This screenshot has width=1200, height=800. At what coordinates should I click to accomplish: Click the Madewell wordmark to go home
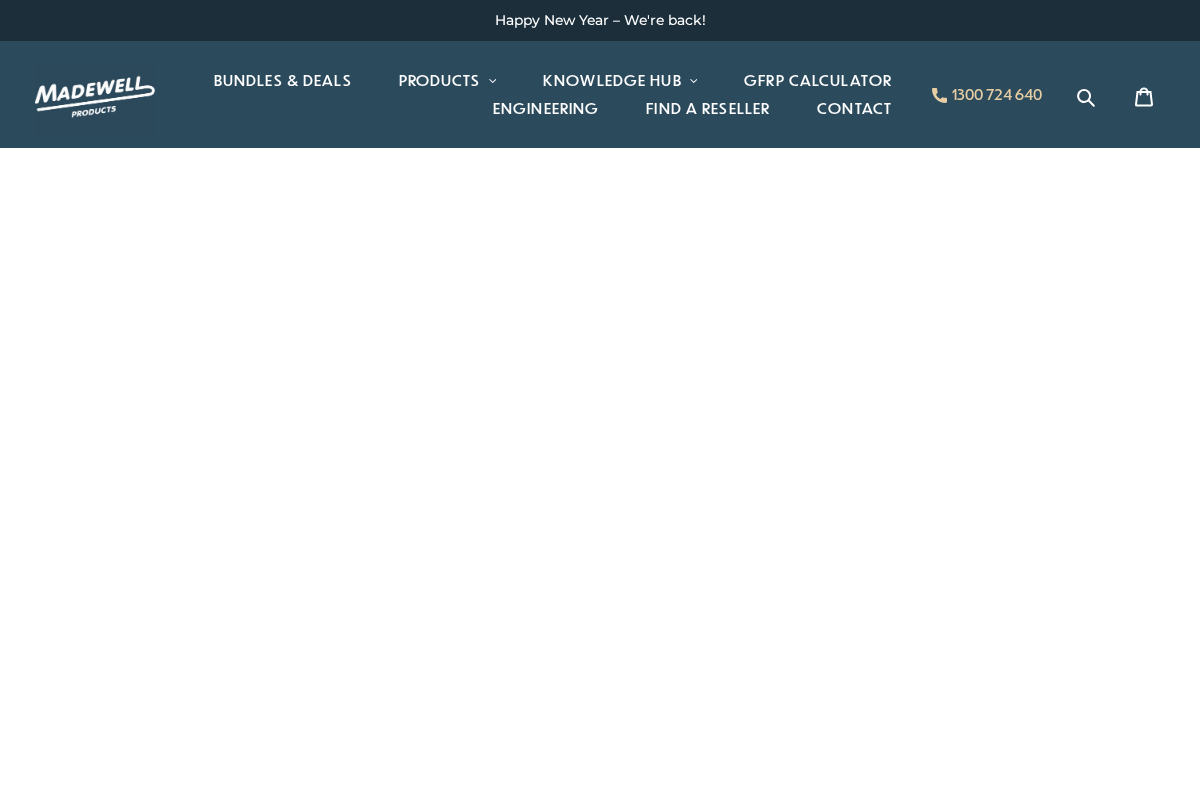coord(95,97)
